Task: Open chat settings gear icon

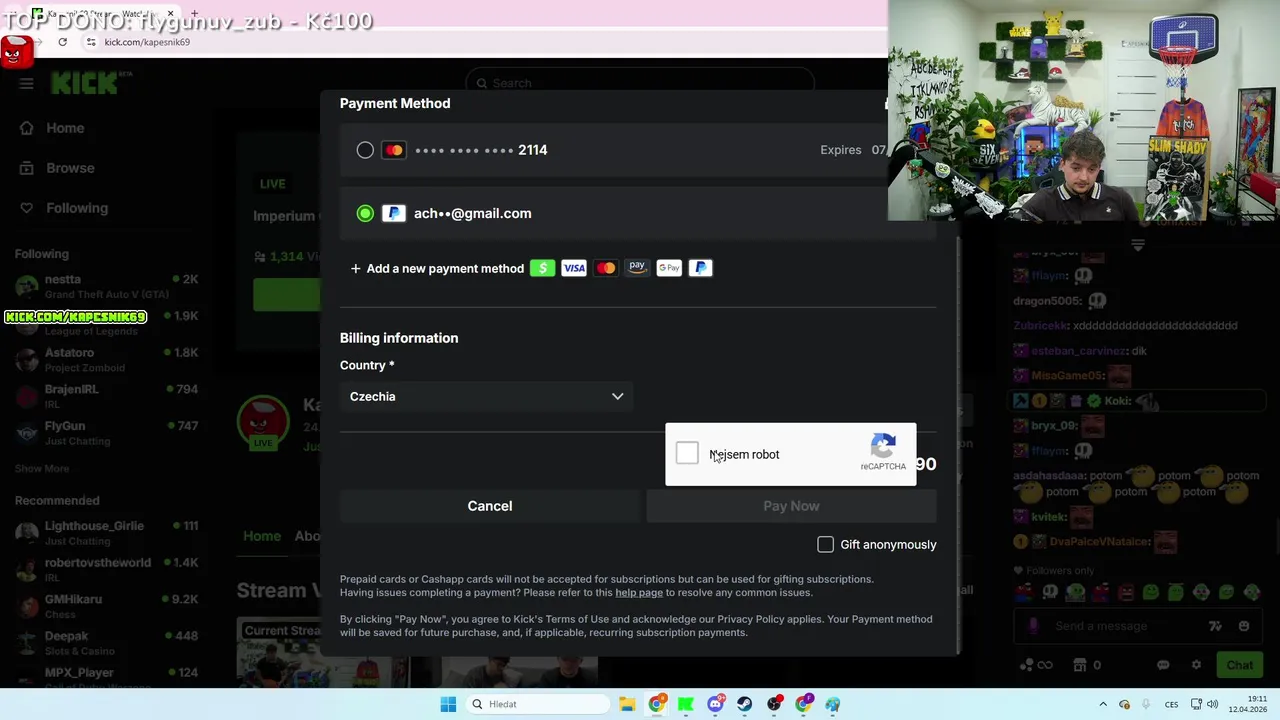Action: click(x=1196, y=665)
